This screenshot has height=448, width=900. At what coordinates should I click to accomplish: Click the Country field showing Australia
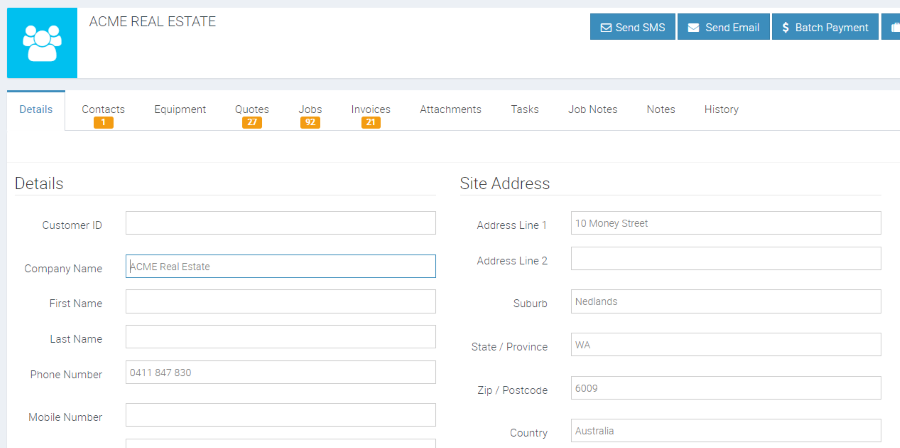click(726, 431)
